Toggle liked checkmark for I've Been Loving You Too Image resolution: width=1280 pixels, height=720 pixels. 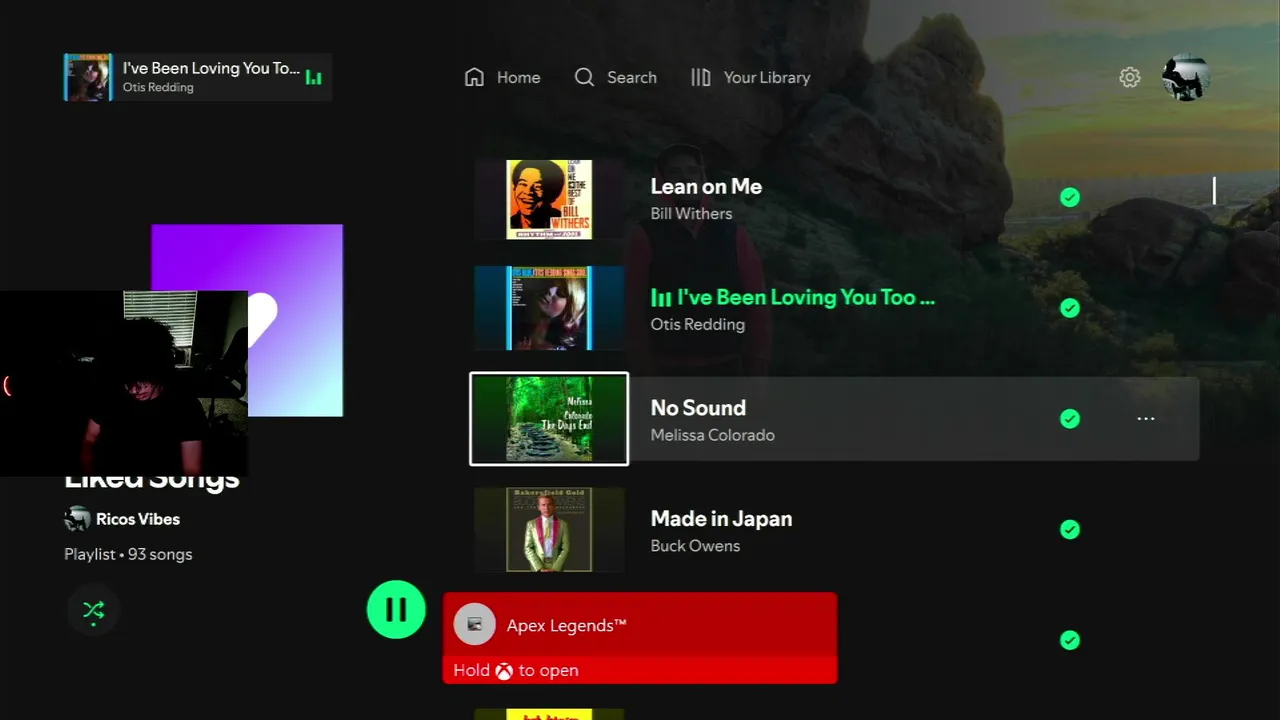click(1070, 308)
